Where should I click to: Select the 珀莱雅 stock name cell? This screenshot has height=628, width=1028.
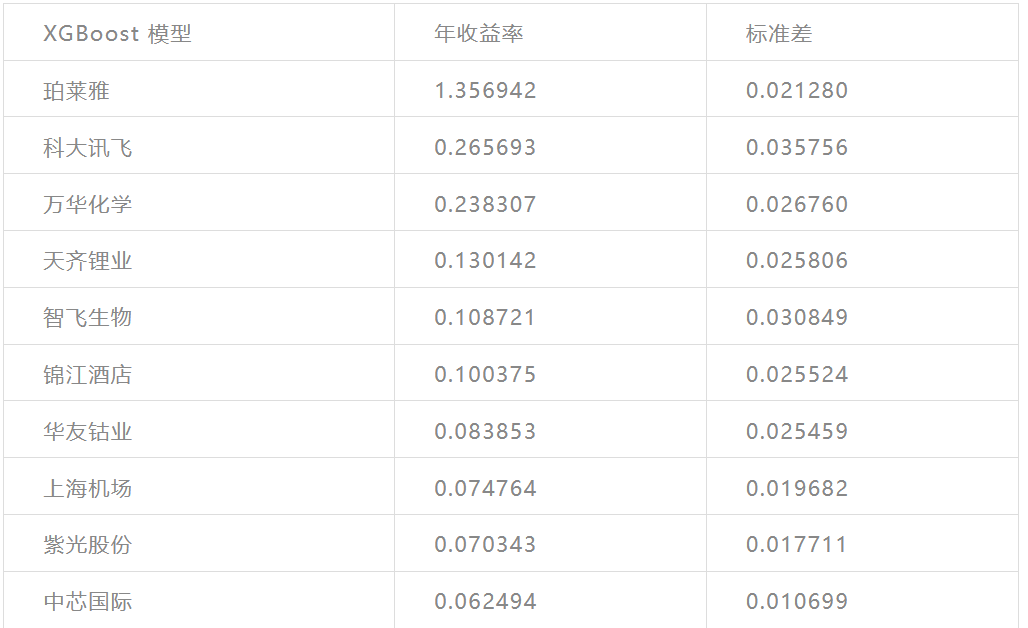[76, 91]
